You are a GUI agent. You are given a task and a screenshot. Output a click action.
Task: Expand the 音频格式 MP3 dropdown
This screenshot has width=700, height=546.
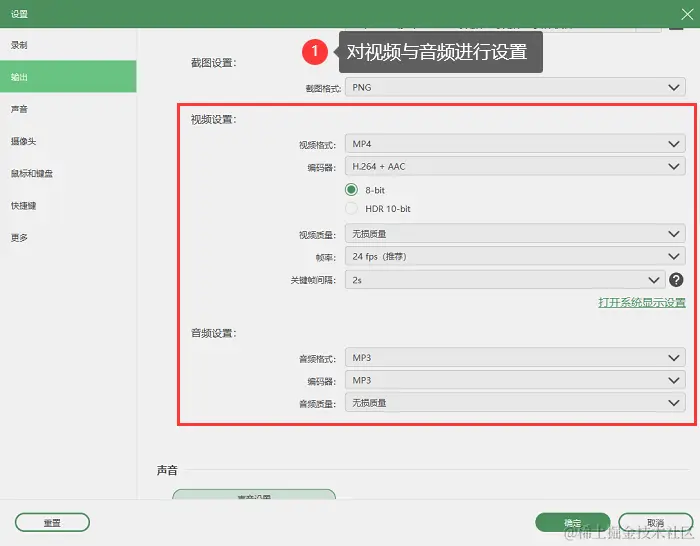(x=515, y=358)
